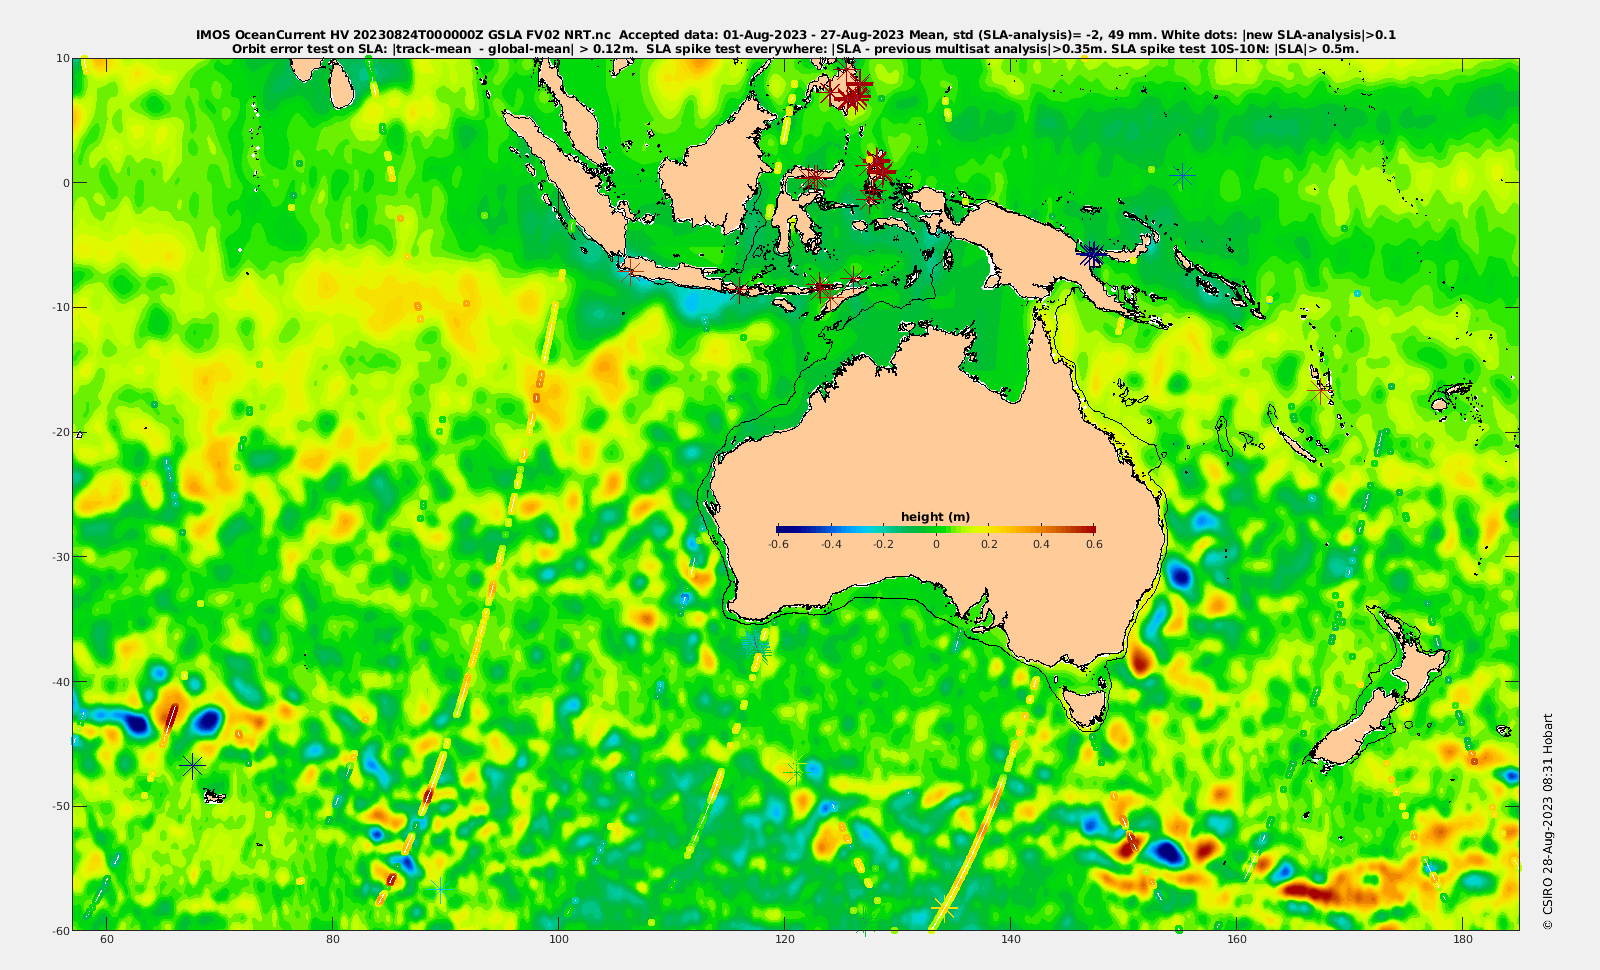Screen dimensions: 1600x970
Task: Click the '0.2' colorbar tick label
Action: pyautogui.click(x=989, y=544)
